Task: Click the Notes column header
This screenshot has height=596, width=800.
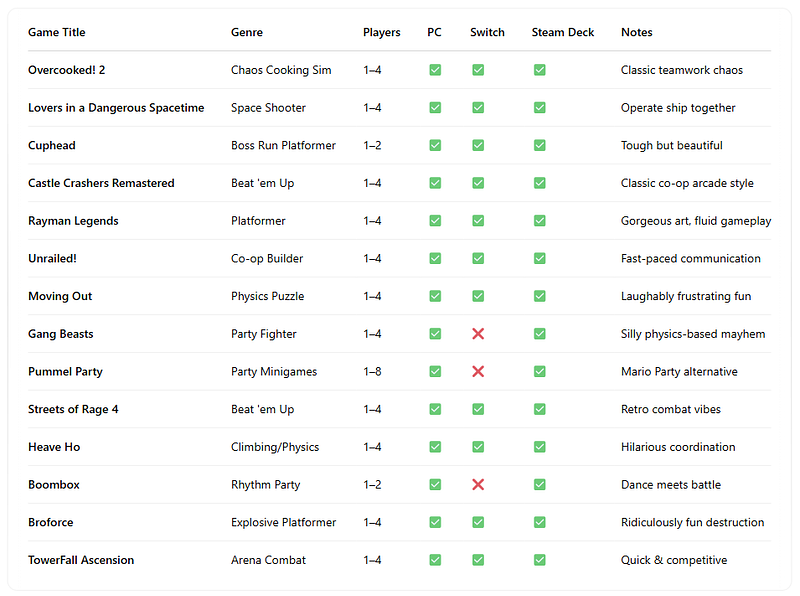Action: (637, 32)
